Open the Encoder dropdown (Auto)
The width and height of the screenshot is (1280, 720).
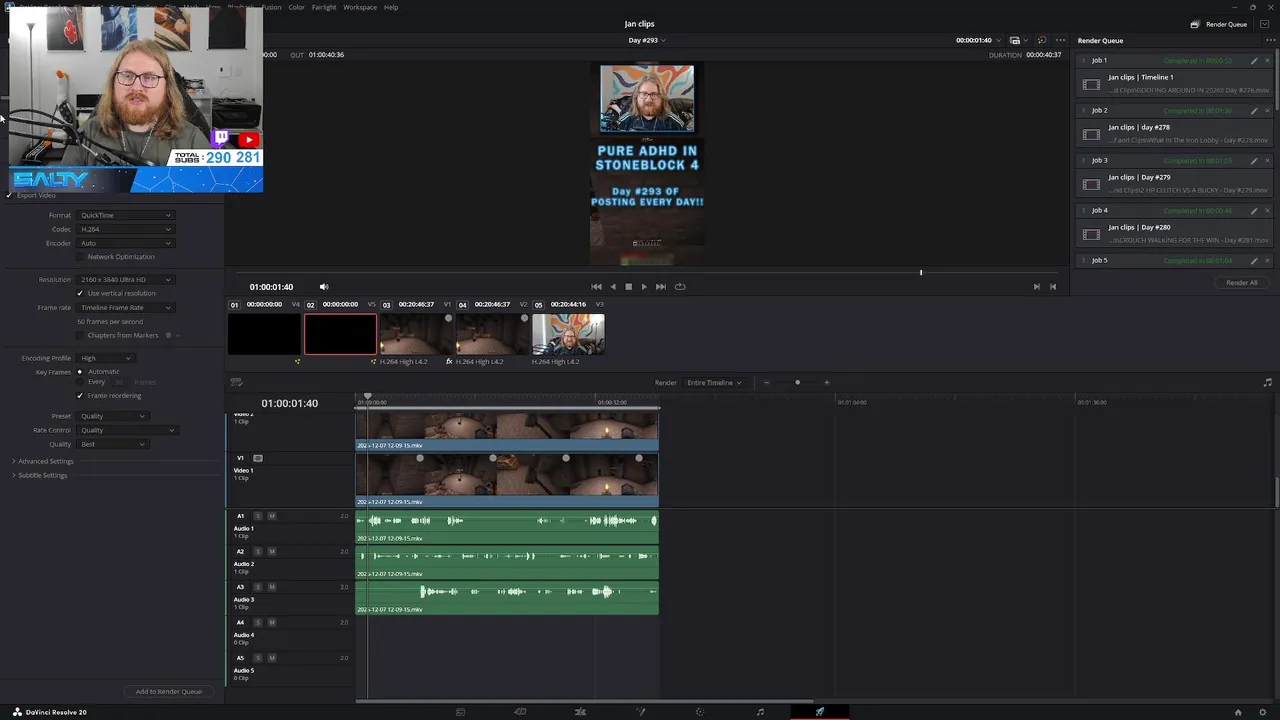point(125,243)
